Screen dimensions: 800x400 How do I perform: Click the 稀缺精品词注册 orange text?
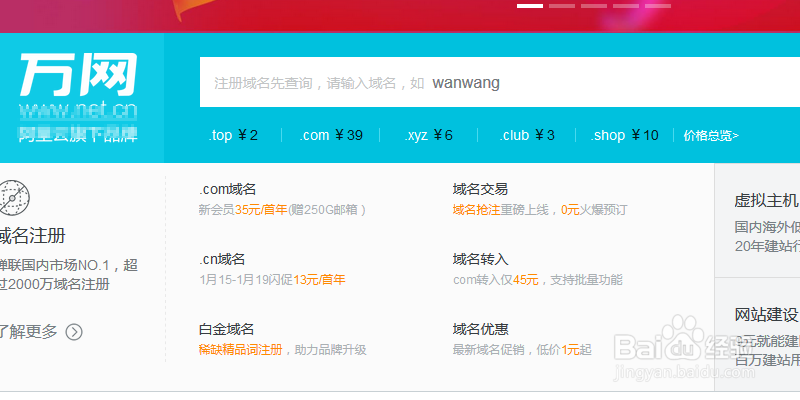click(240, 349)
